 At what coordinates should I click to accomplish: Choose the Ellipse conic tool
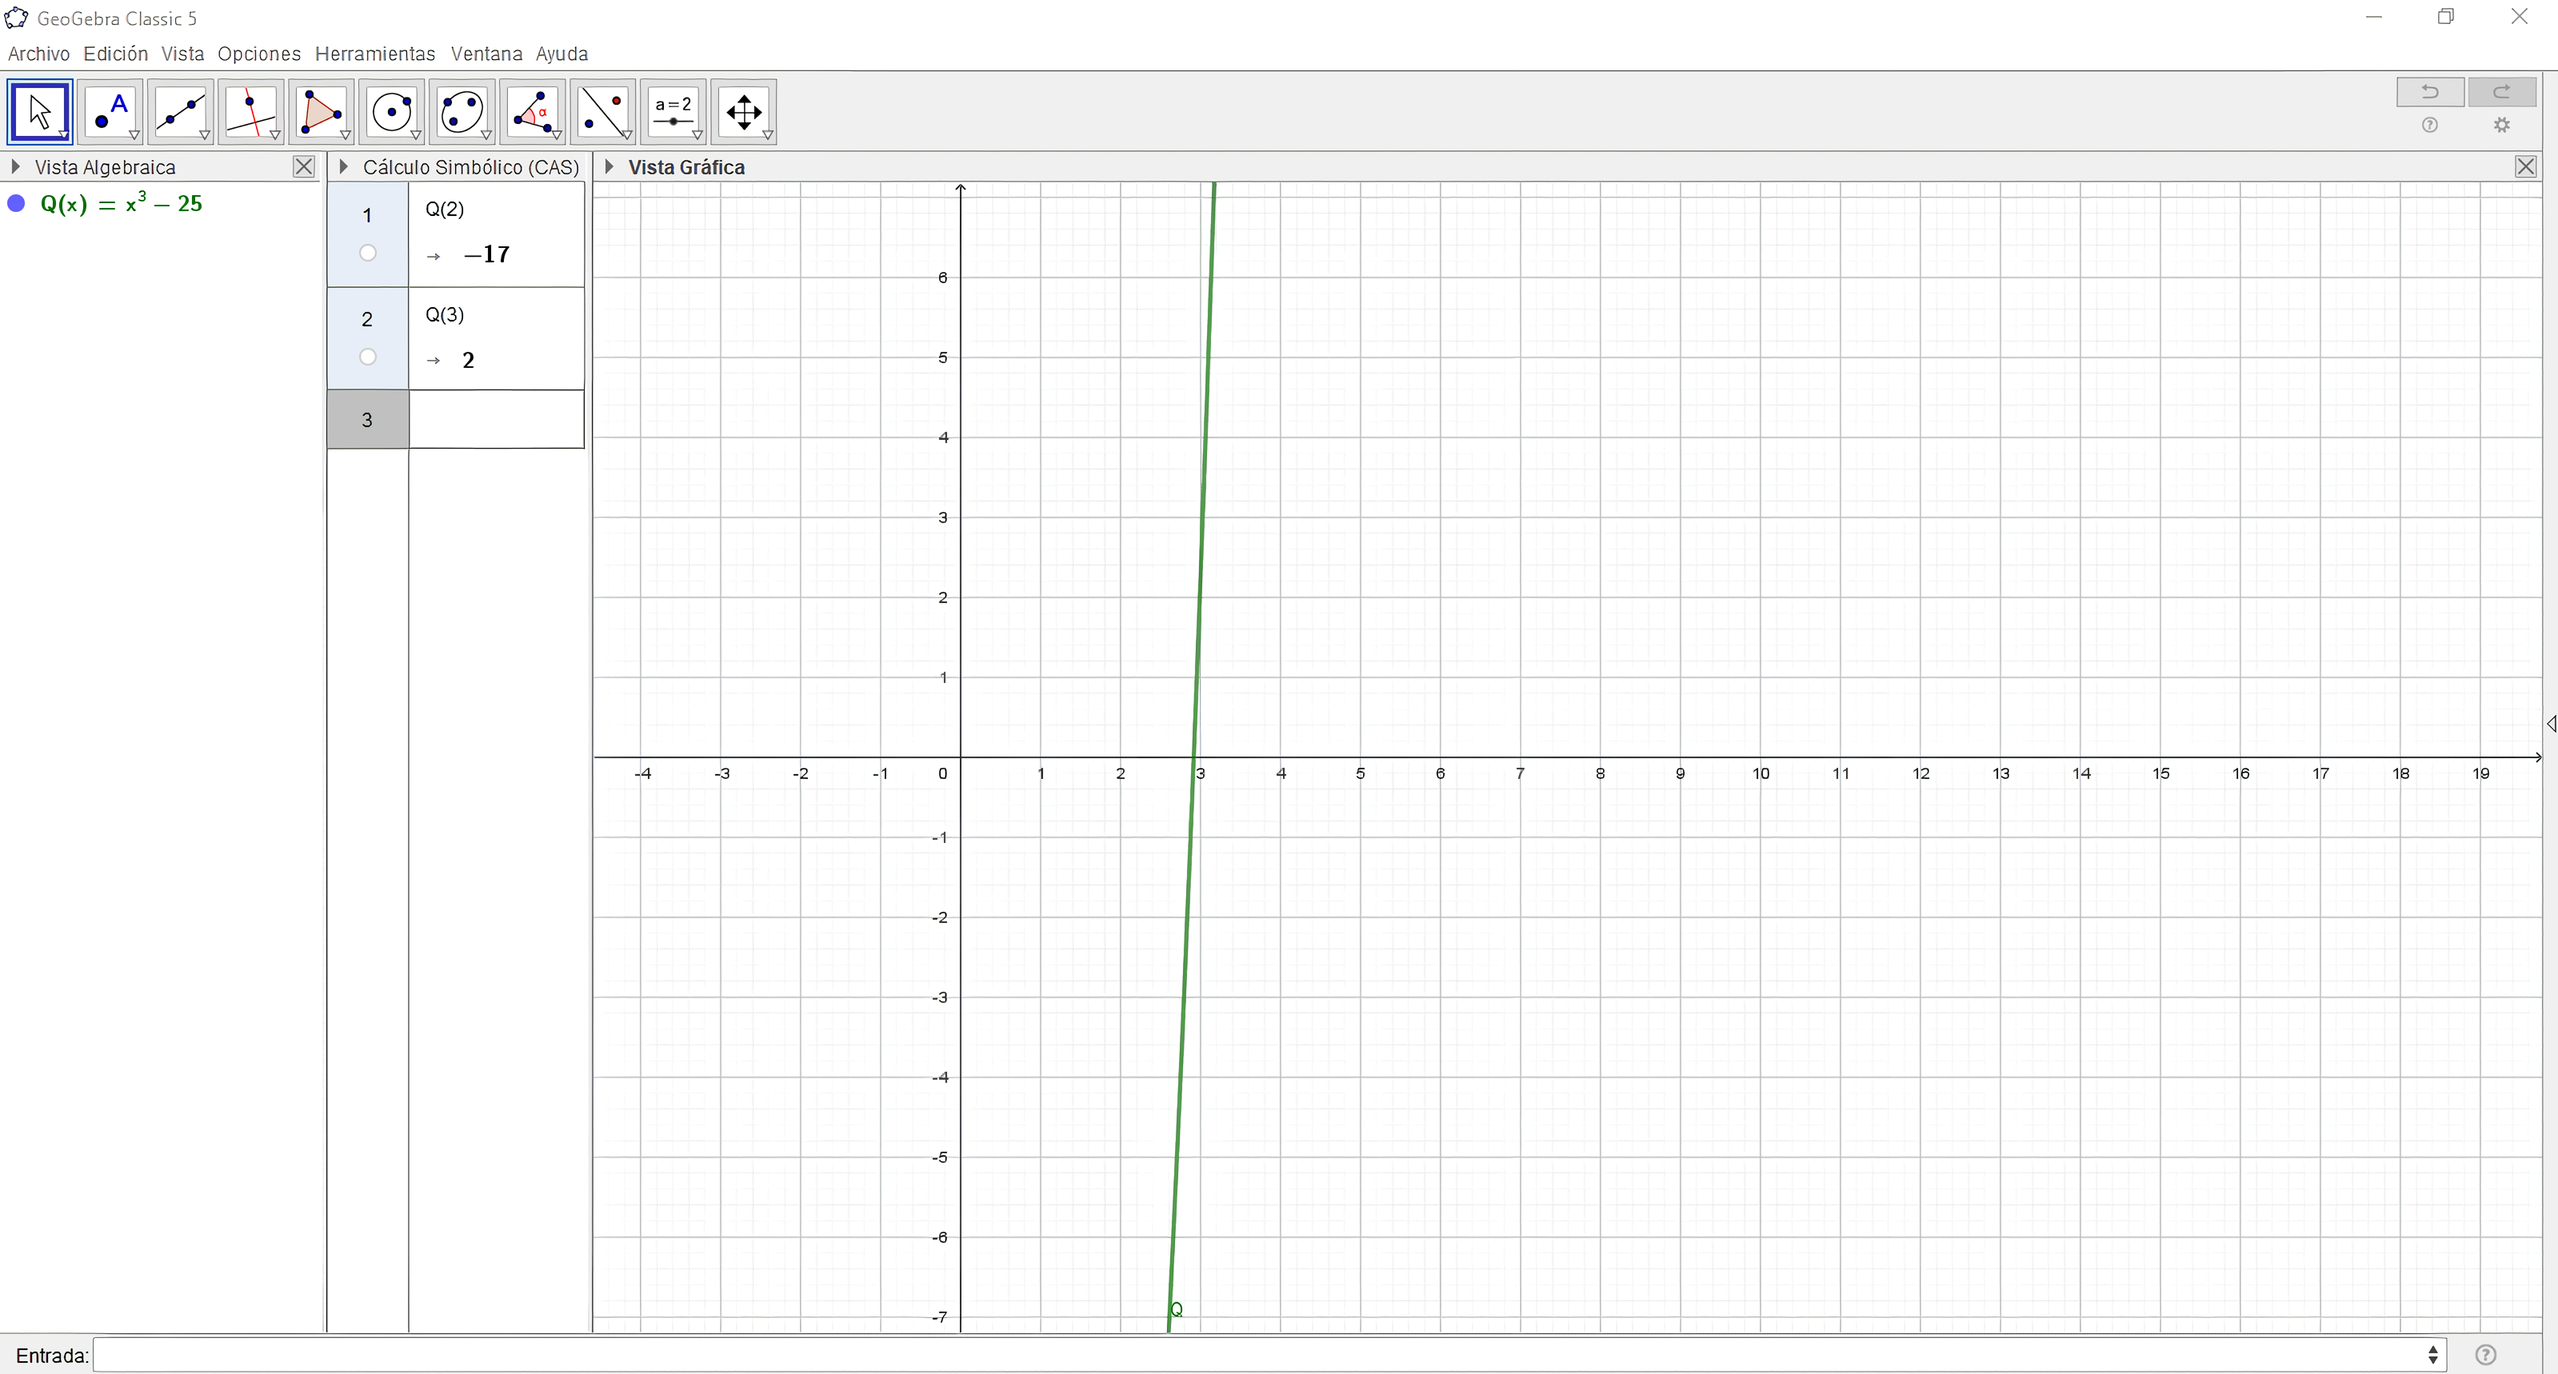462,111
